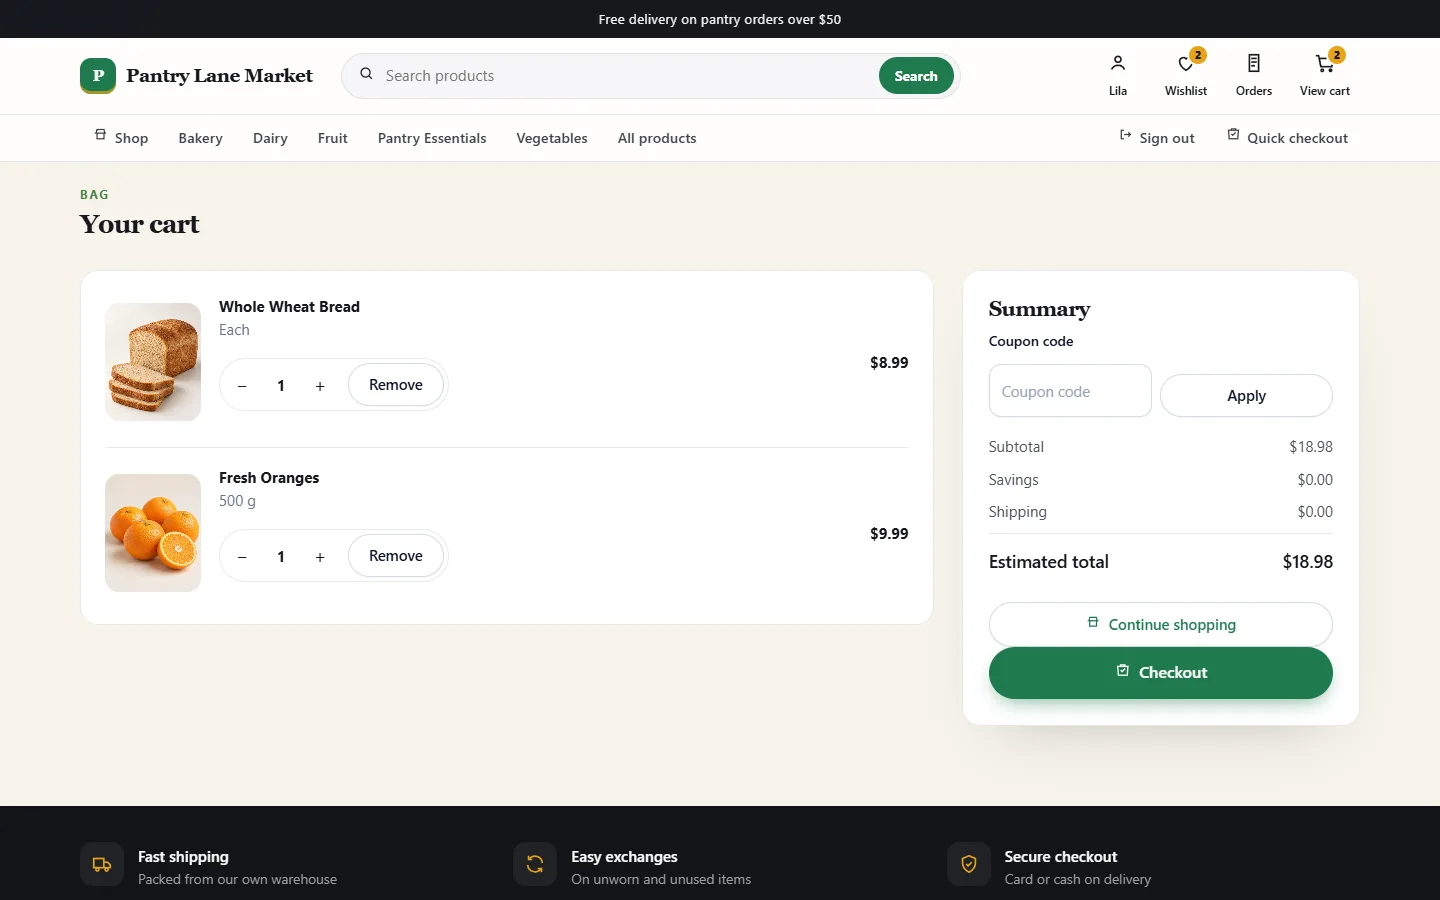The height and width of the screenshot is (900, 1440).
Task: Open the Vegetables category
Action: coord(552,138)
